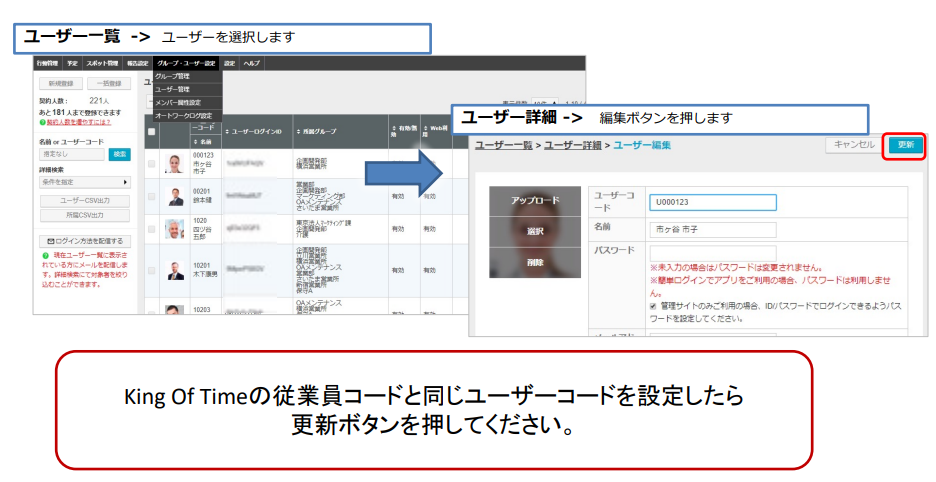Click 所属CSV出力 button
Screen dimensions: 936x482
click(85, 215)
